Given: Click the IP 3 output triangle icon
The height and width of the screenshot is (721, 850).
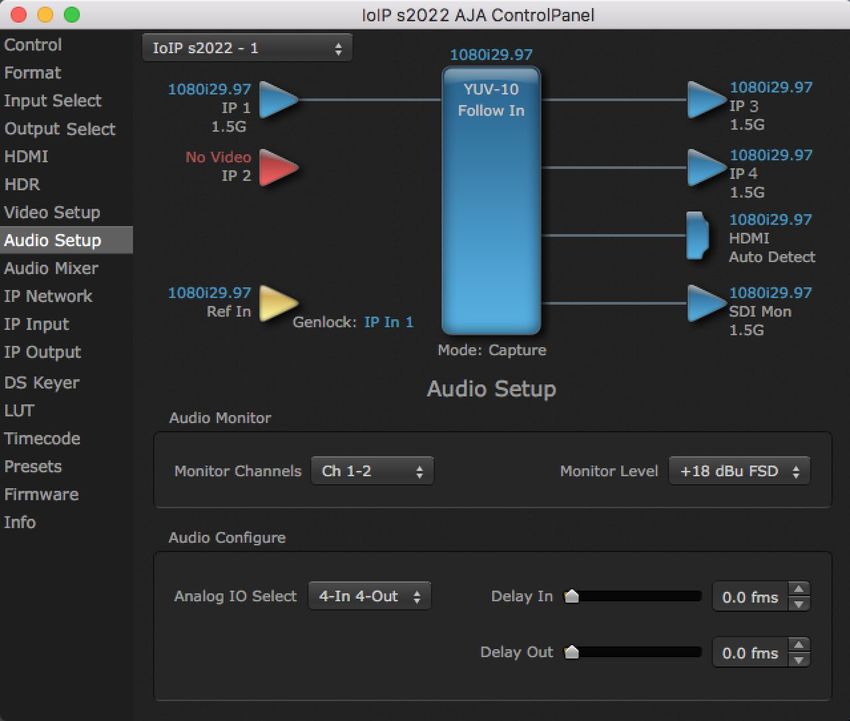Looking at the screenshot, I should coord(706,100).
